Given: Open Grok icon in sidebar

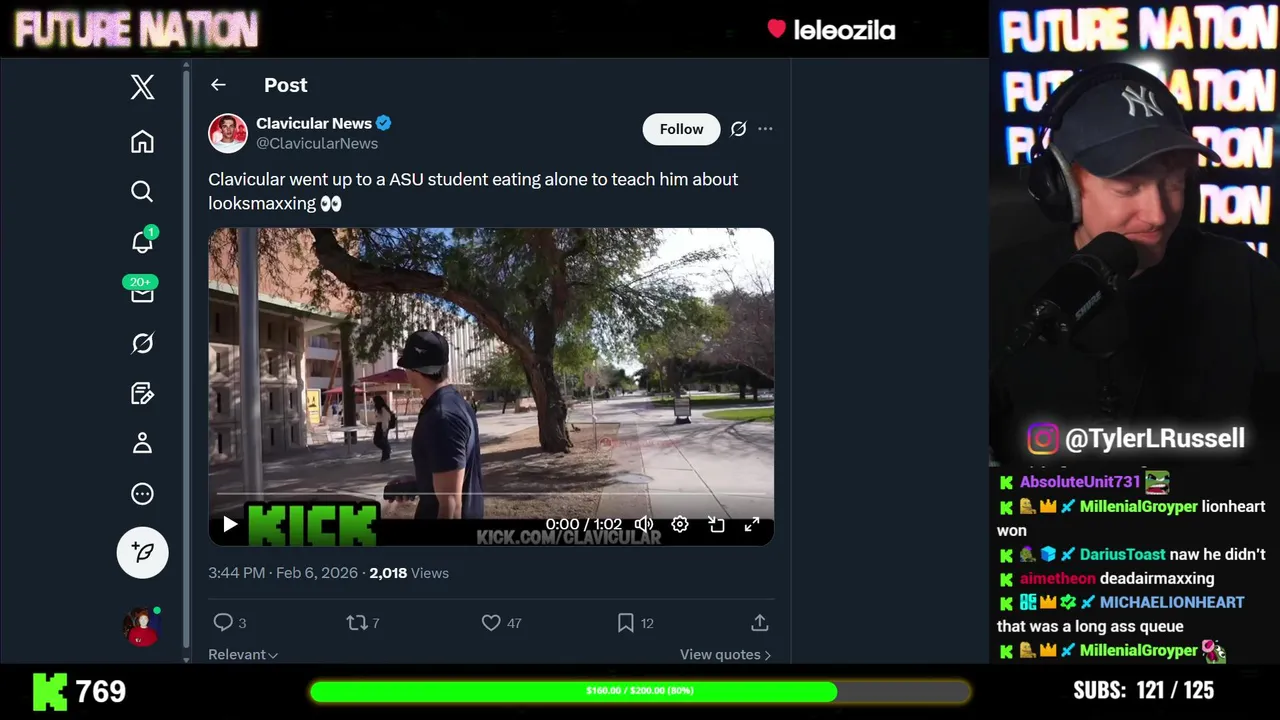Looking at the screenshot, I should [x=142, y=343].
